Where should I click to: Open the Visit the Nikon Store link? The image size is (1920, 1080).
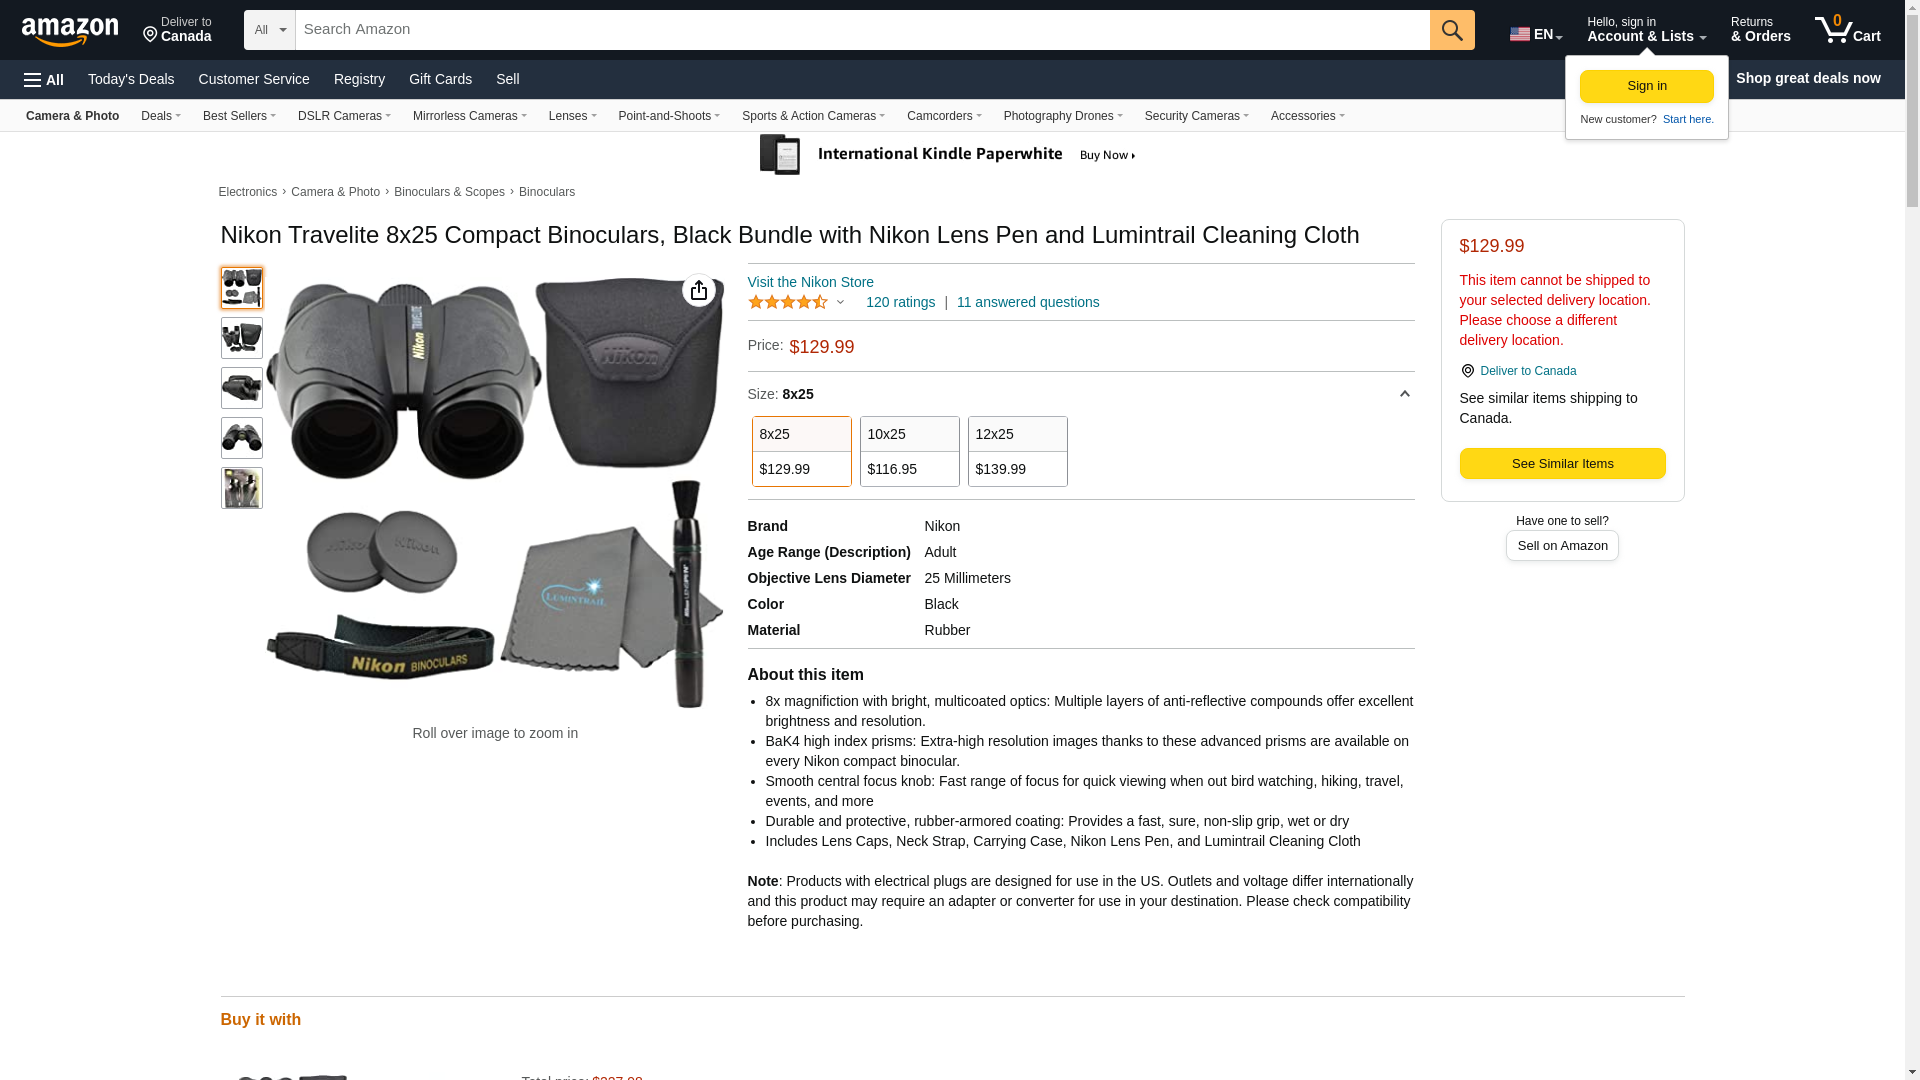(x=810, y=282)
